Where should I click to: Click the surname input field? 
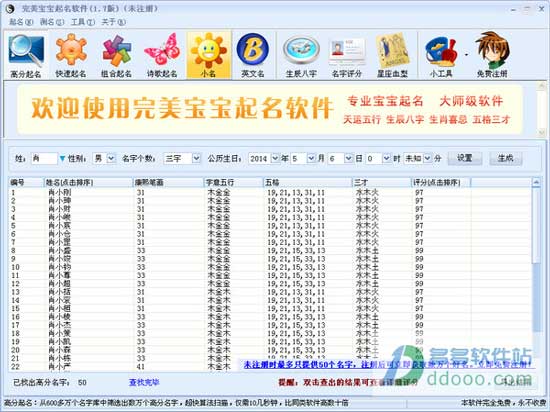click(x=44, y=158)
